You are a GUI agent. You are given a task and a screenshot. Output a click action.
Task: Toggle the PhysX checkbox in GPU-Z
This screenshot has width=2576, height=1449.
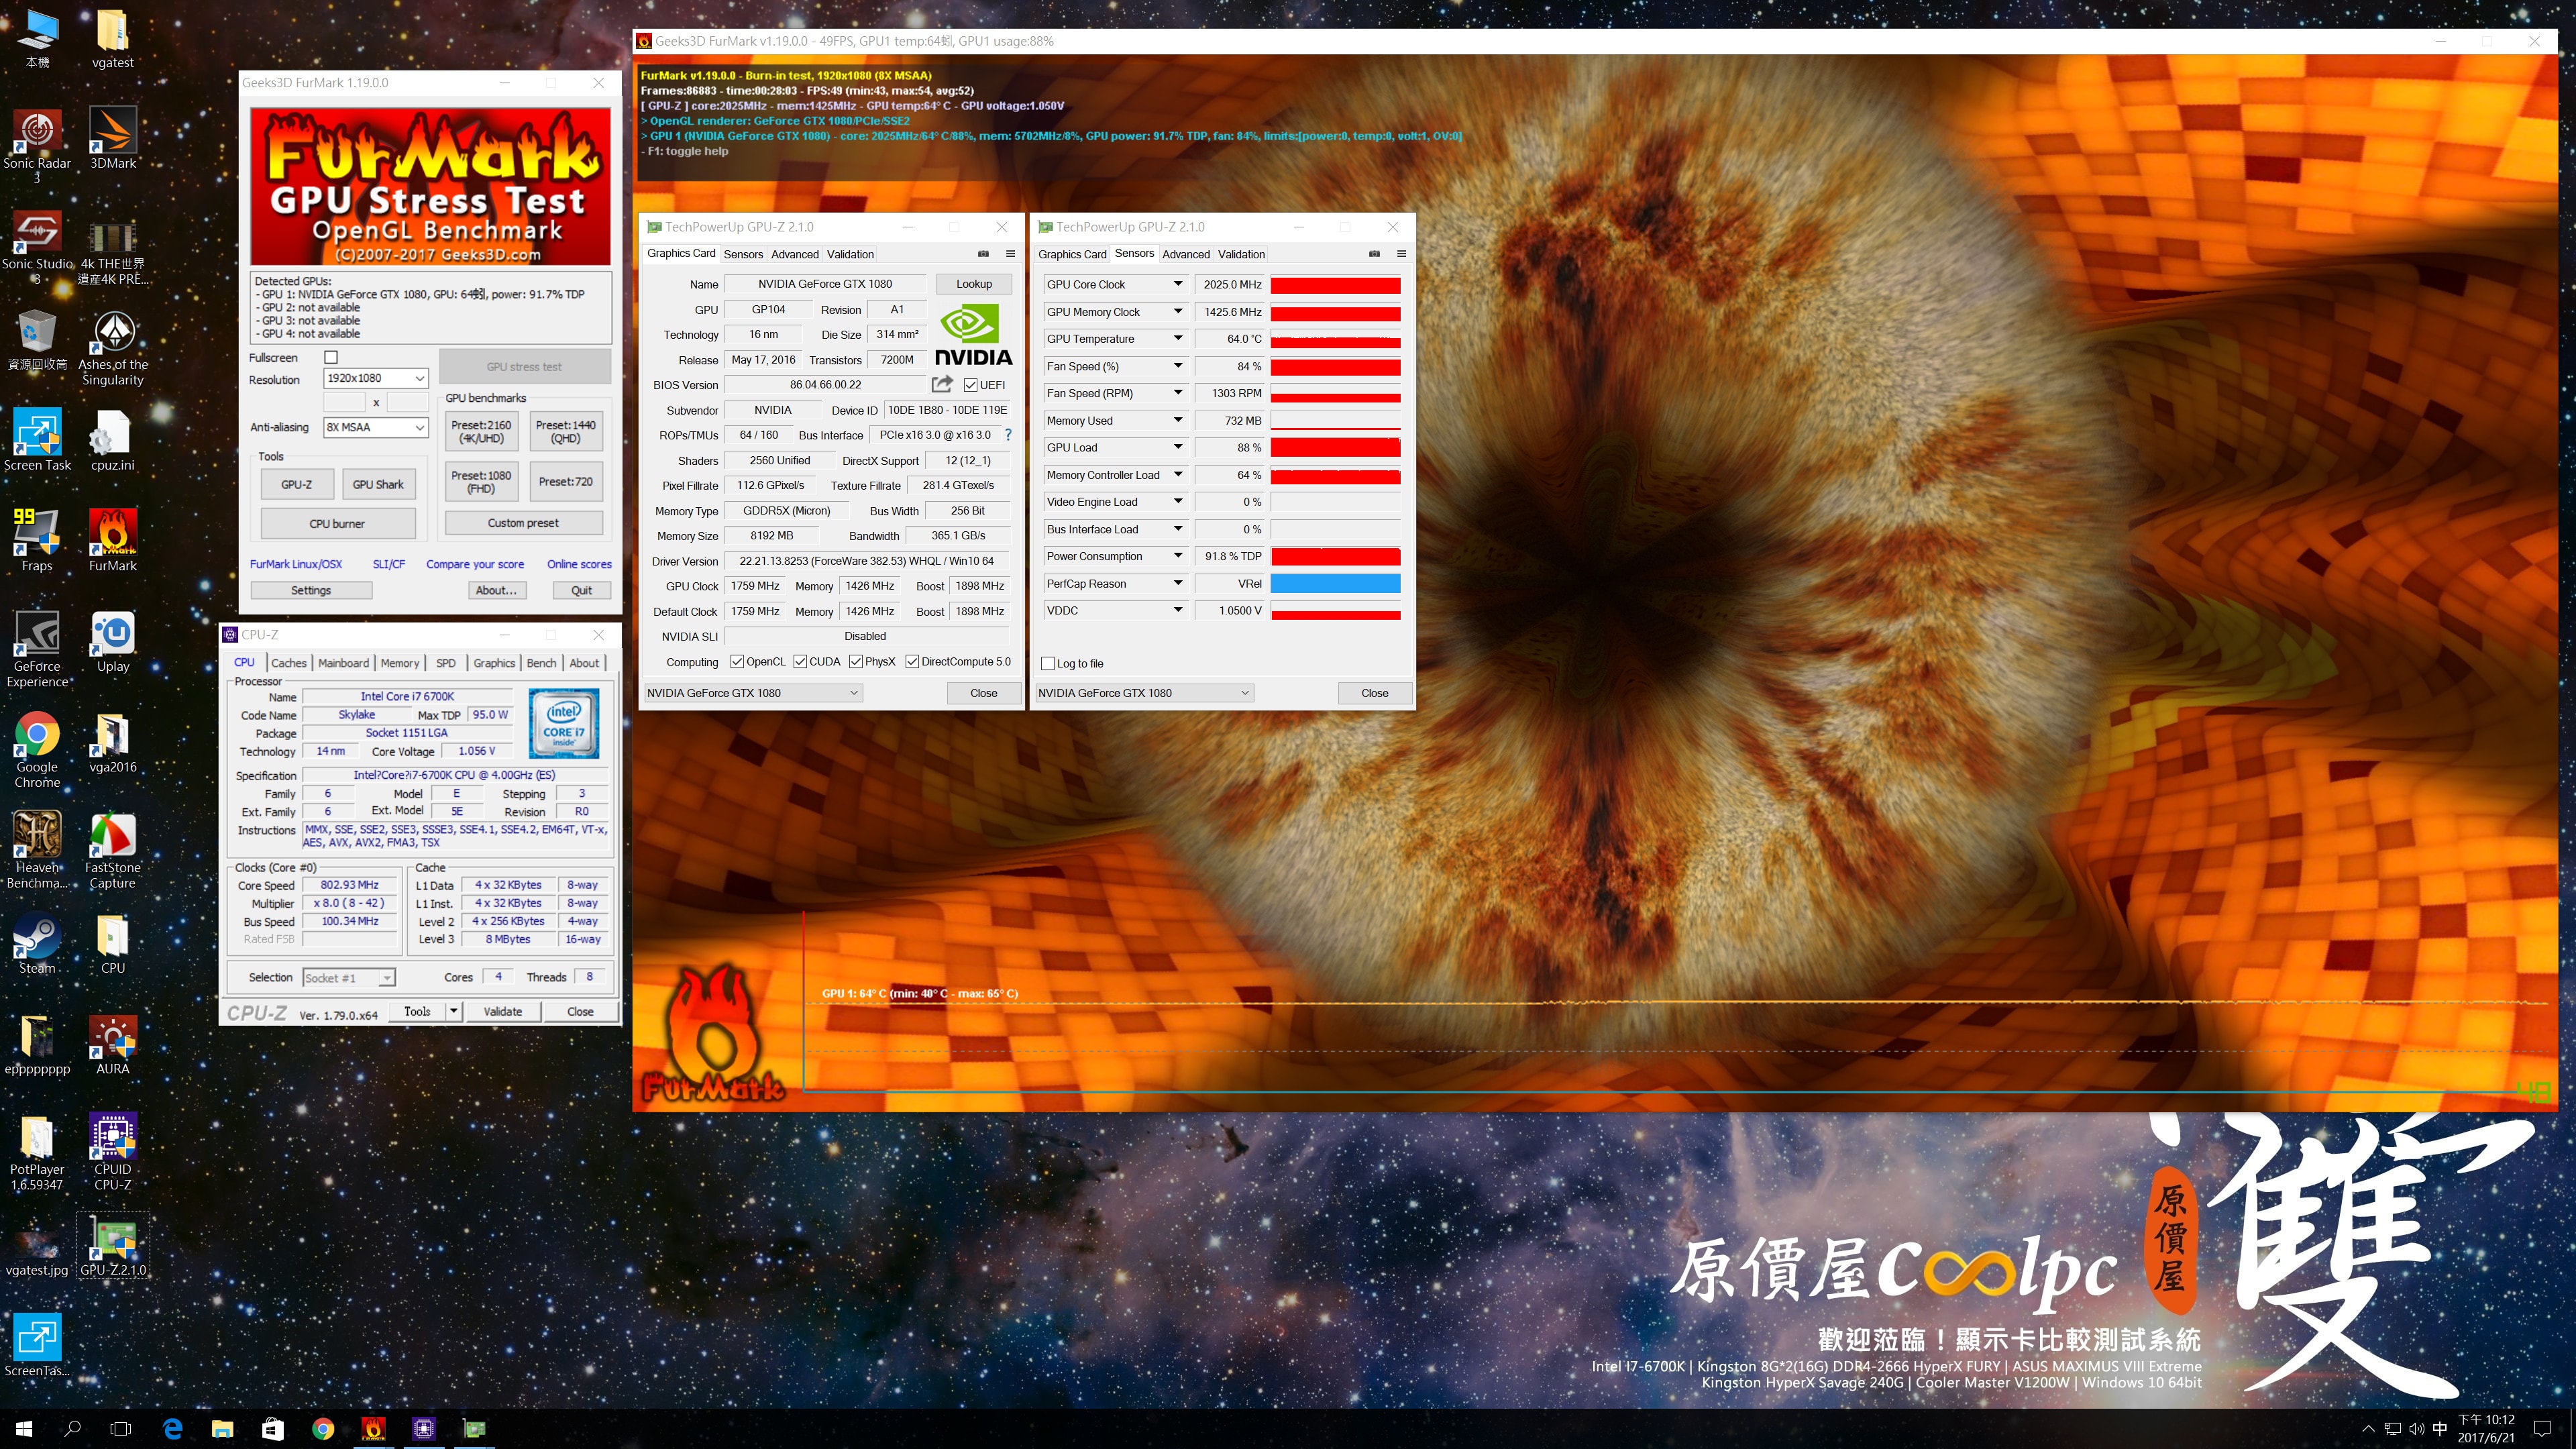click(856, 661)
